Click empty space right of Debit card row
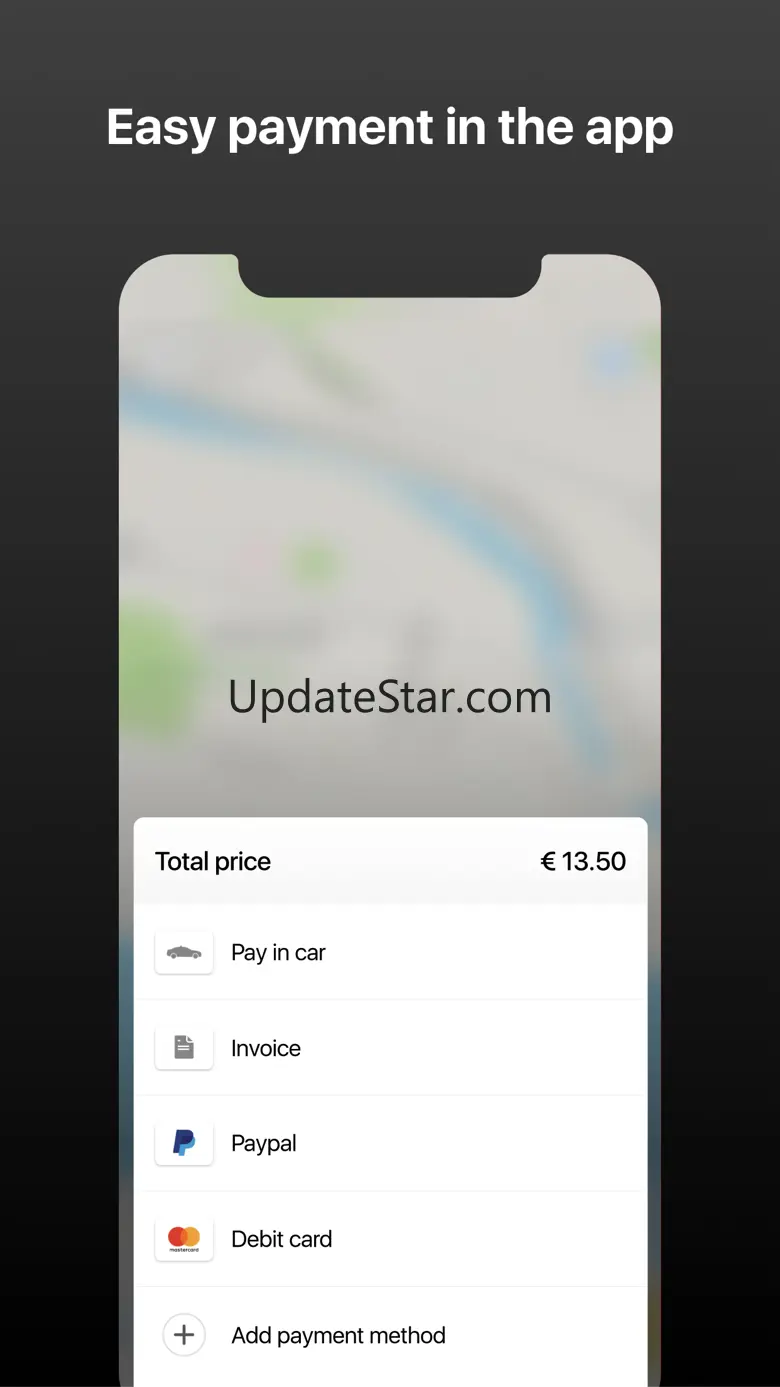Viewport: 780px width, 1387px height. 488,1239
